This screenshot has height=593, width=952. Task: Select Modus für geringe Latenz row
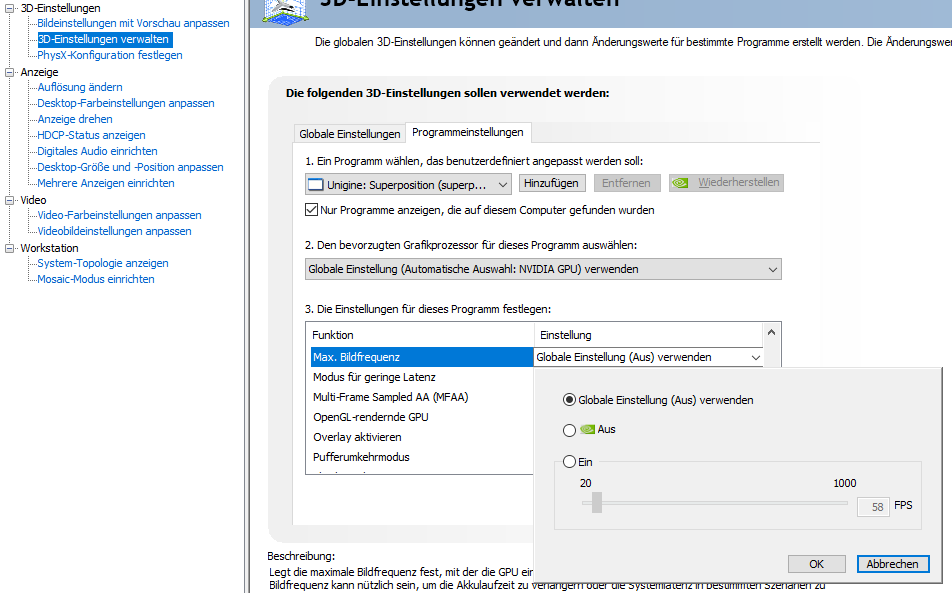click(x=421, y=377)
